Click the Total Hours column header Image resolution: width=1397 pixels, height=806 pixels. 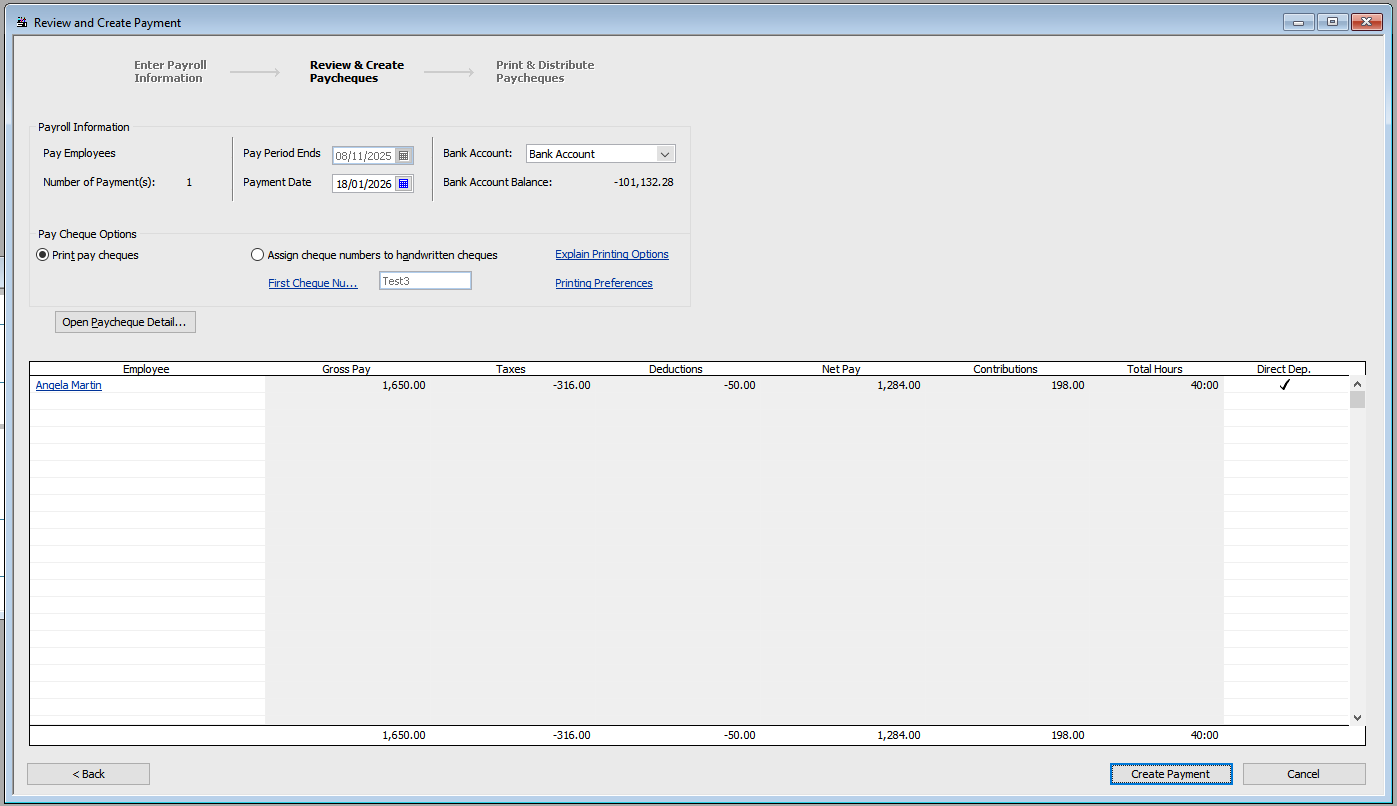[1155, 369]
